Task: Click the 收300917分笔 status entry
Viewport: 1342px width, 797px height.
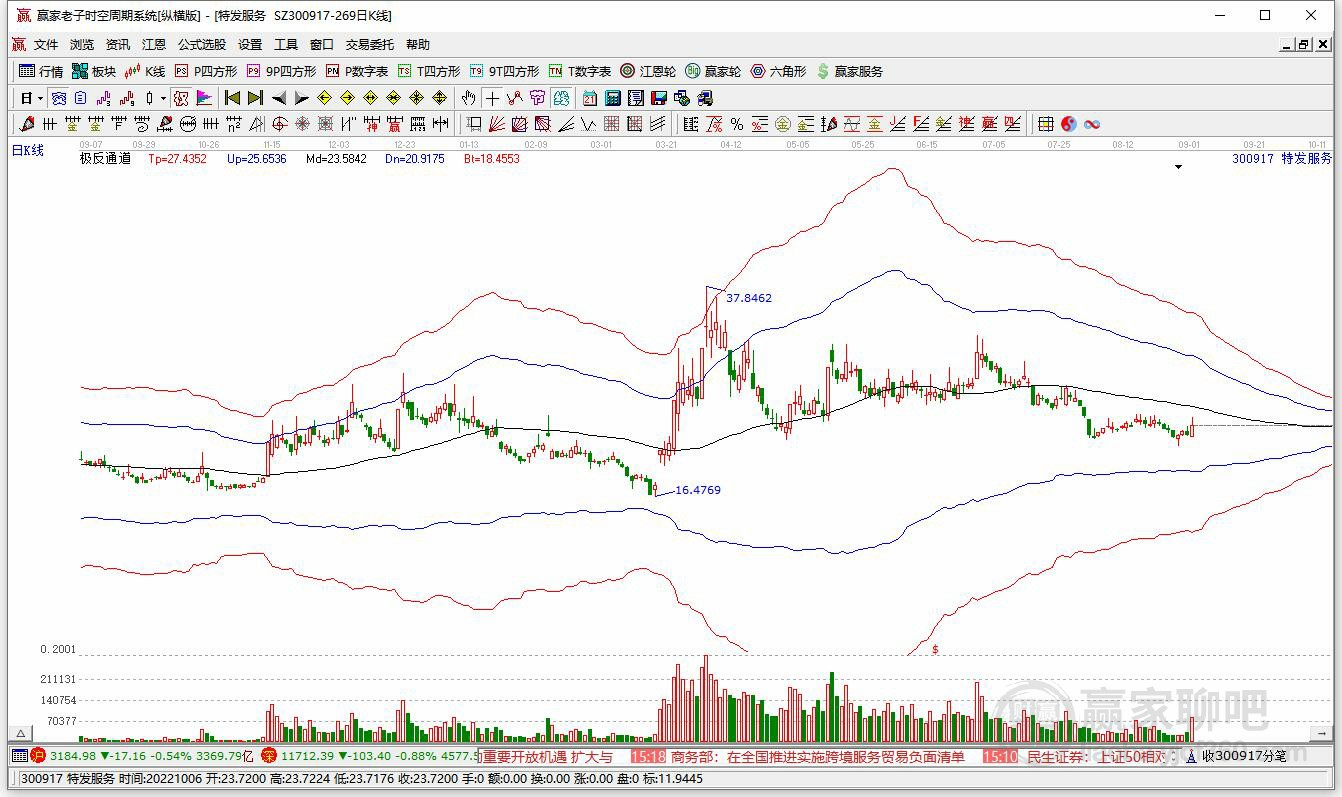Action: pos(1243,756)
